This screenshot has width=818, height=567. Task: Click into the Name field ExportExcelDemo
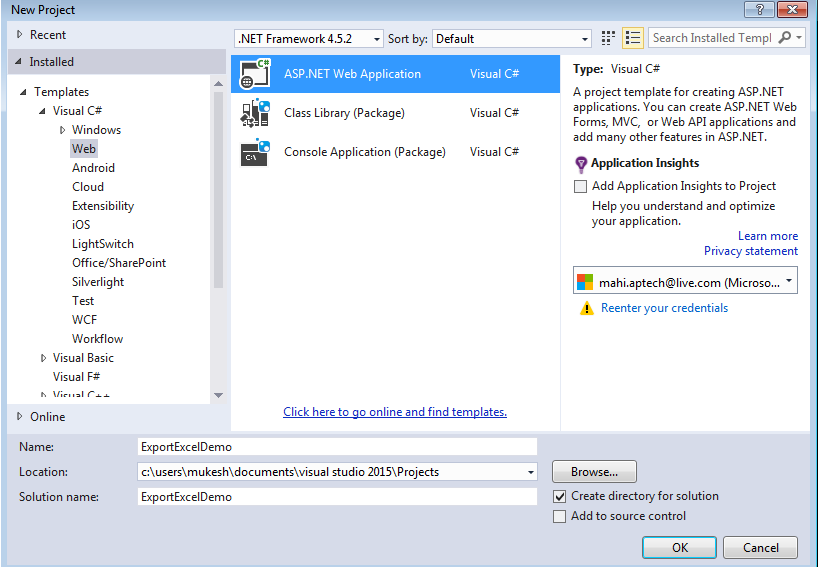tap(337, 447)
